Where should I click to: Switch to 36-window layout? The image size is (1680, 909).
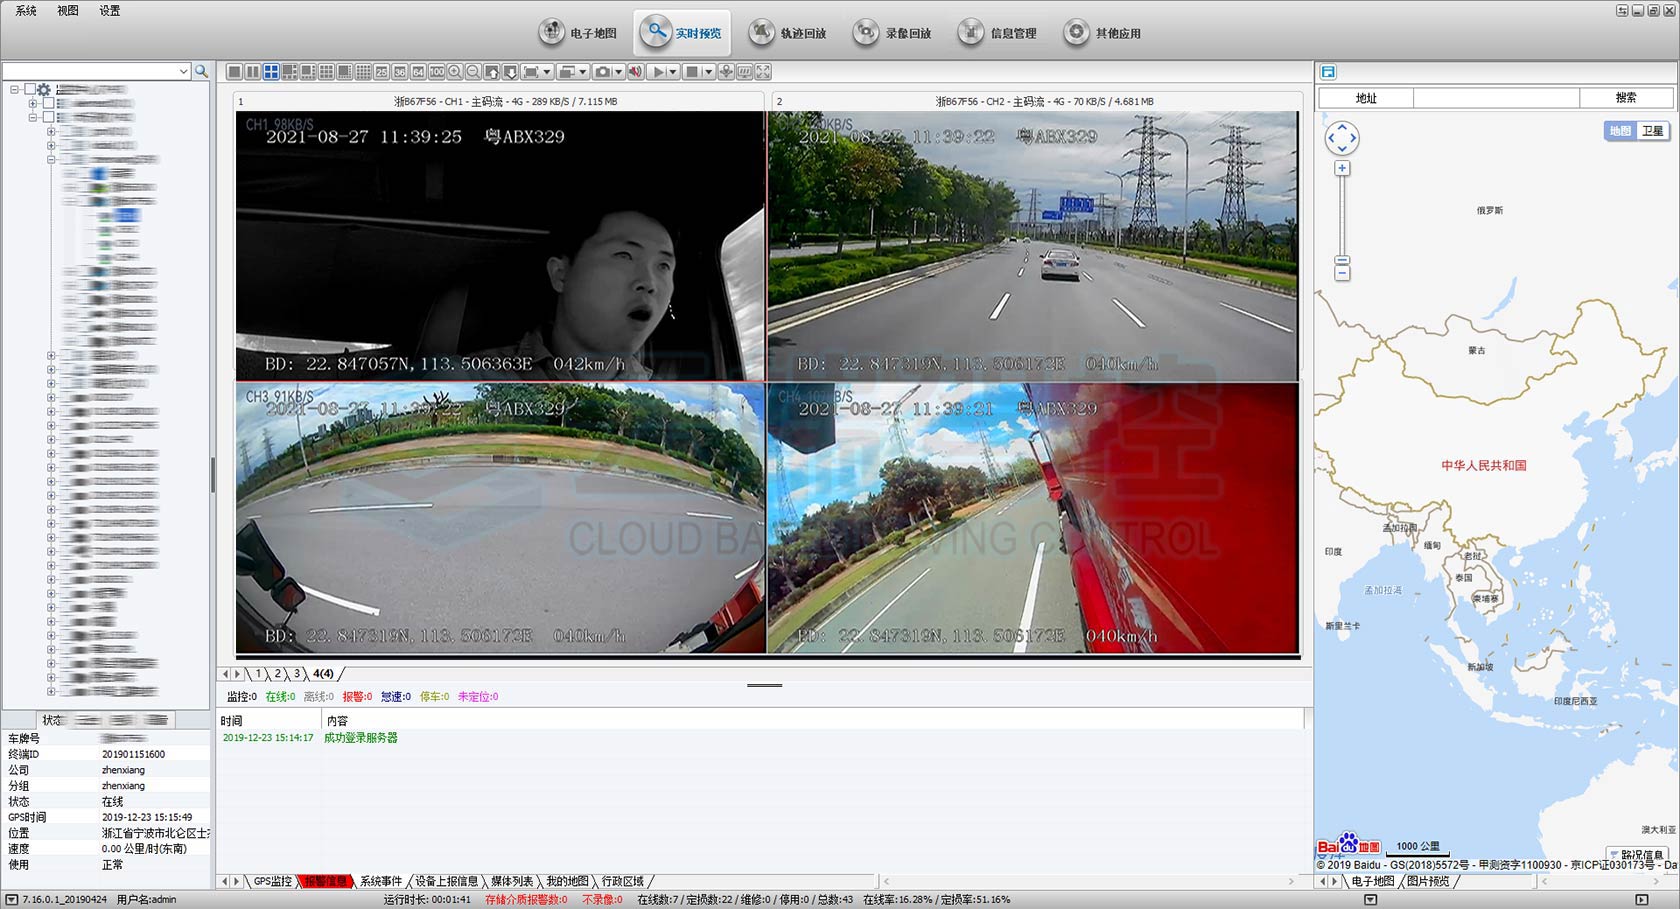399,72
